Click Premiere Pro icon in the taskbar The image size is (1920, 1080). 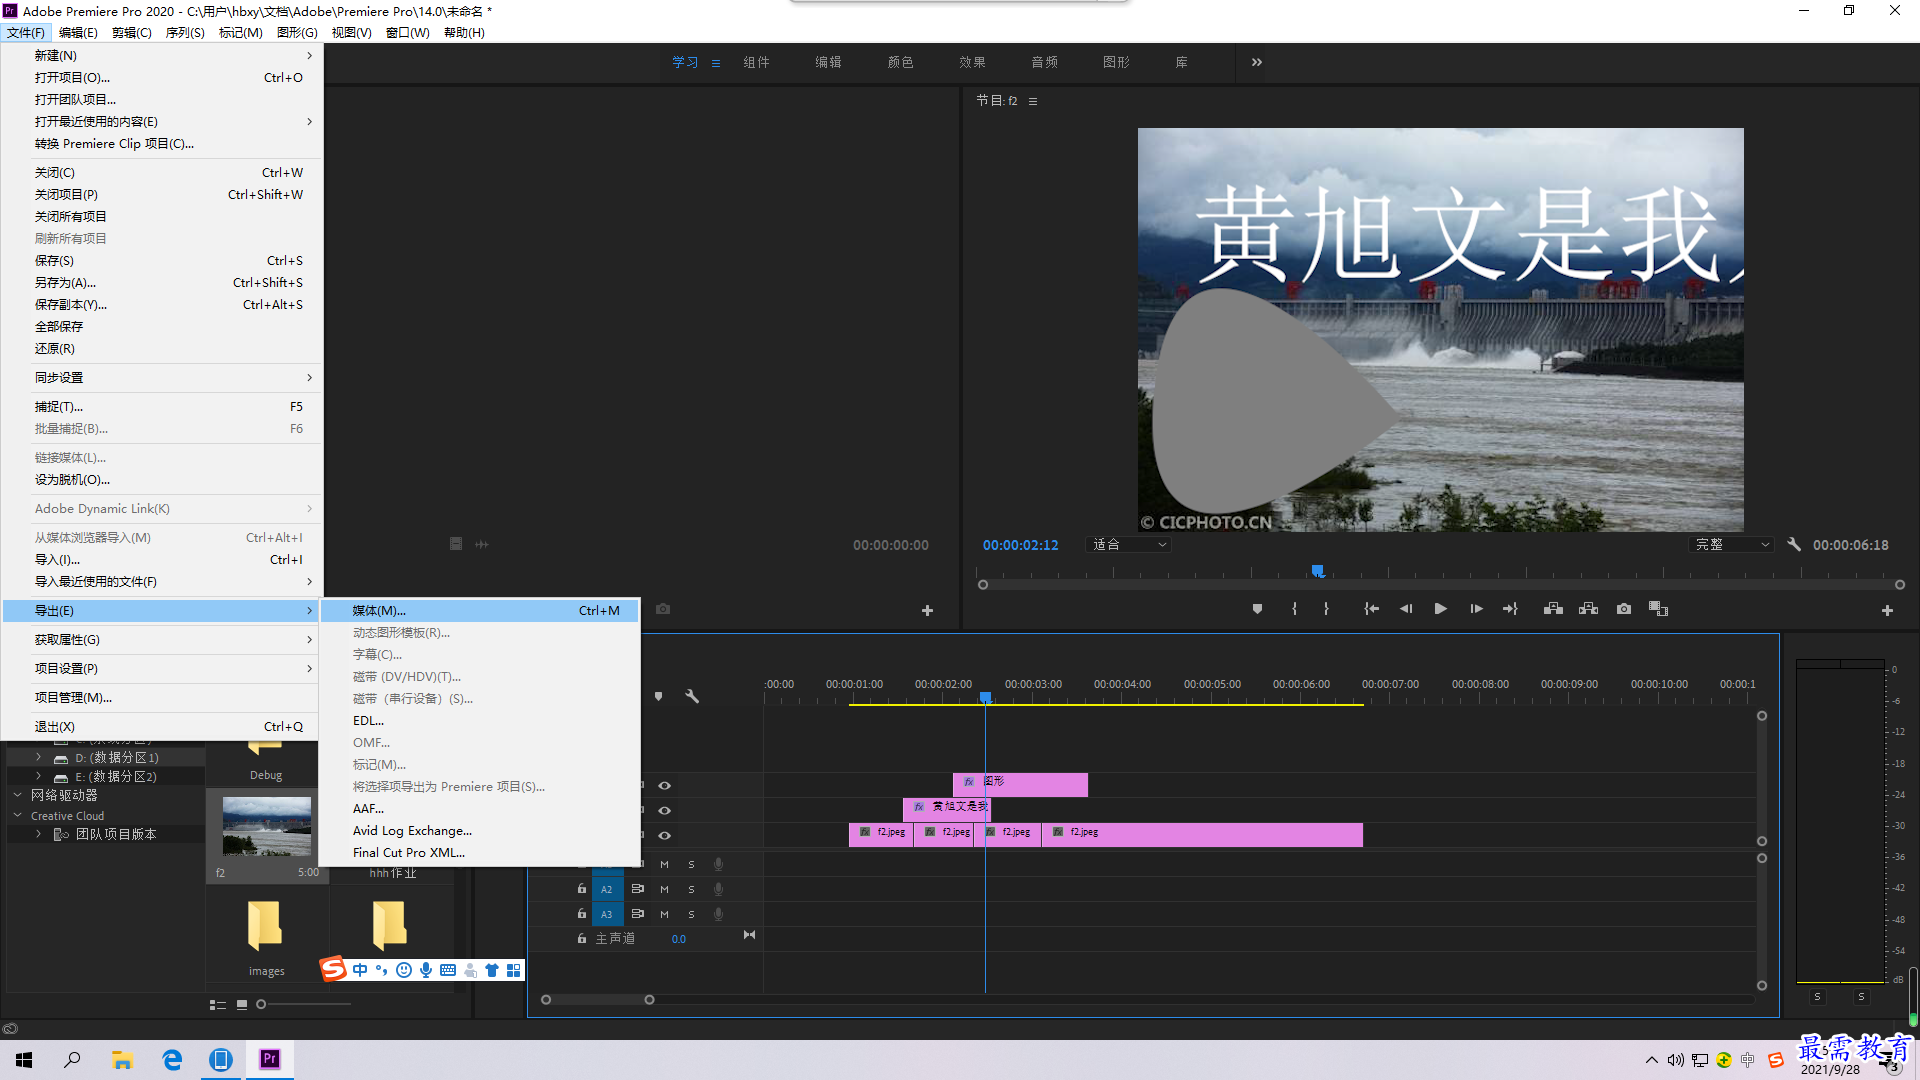pyautogui.click(x=270, y=1060)
